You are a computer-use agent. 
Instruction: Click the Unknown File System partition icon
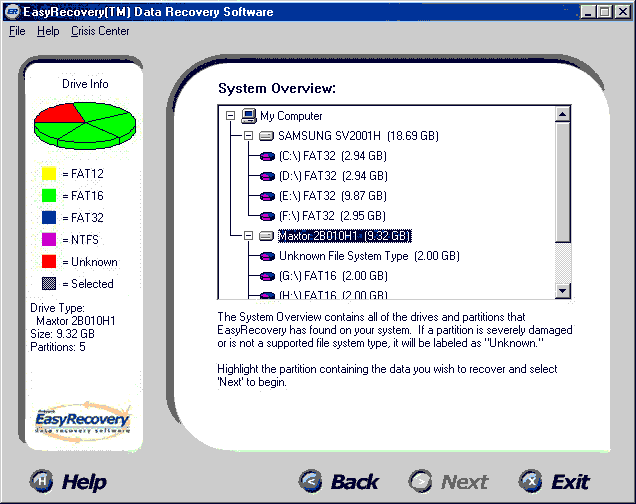(267, 256)
